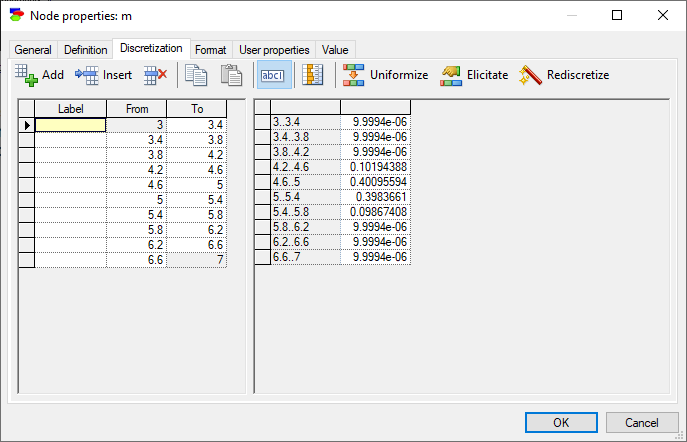The image size is (687, 442).
Task: Copy the selected cells icon
Action: [196, 75]
